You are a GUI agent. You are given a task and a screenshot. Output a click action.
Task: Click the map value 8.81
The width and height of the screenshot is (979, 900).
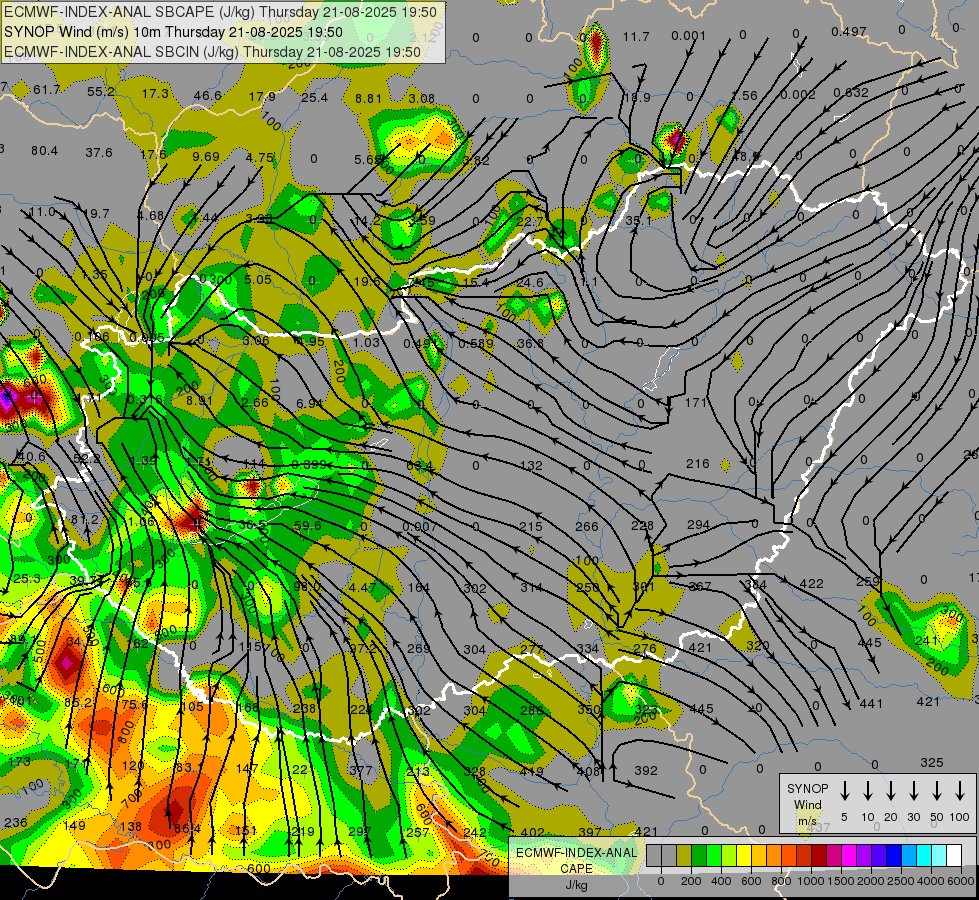(368, 99)
